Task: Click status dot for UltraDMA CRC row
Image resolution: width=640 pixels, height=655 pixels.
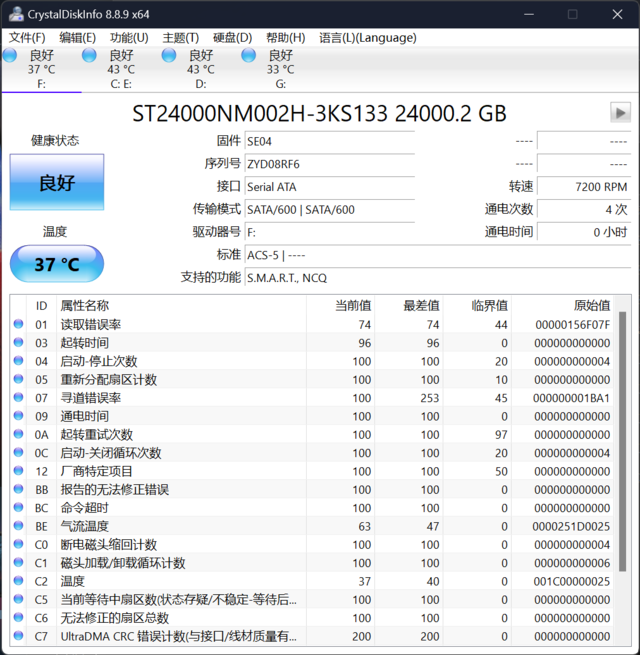Action: click(18, 635)
